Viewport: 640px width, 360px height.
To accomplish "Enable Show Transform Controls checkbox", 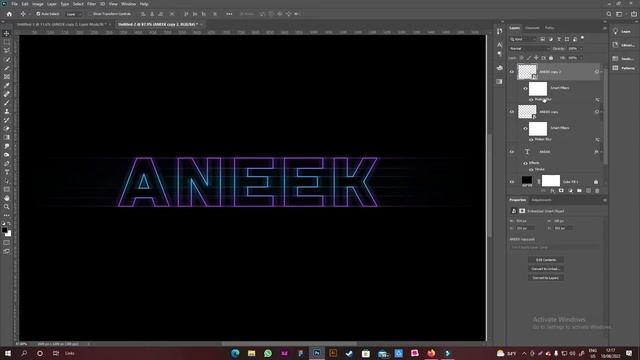I will 90,14.
